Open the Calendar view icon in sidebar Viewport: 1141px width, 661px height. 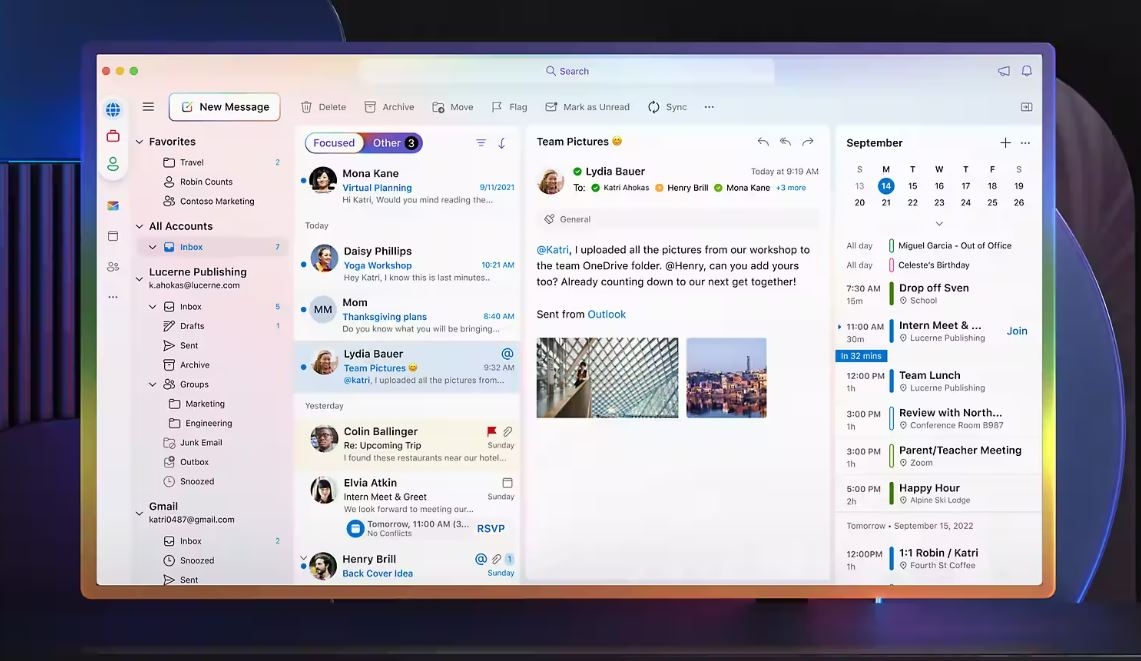(x=113, y=236)
